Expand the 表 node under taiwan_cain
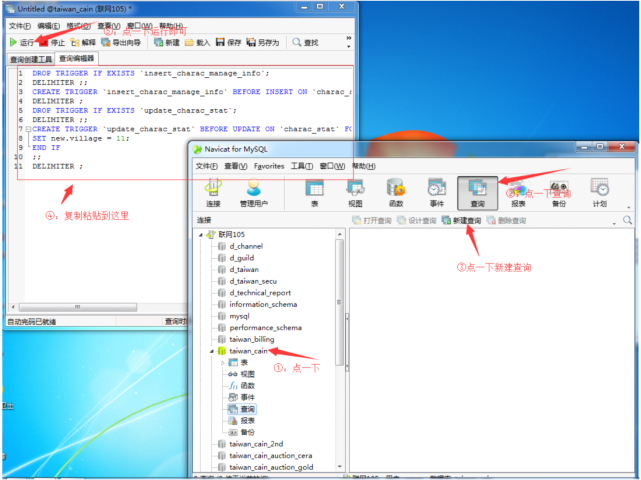Screen dimensions: 641x480 [222, 362]
